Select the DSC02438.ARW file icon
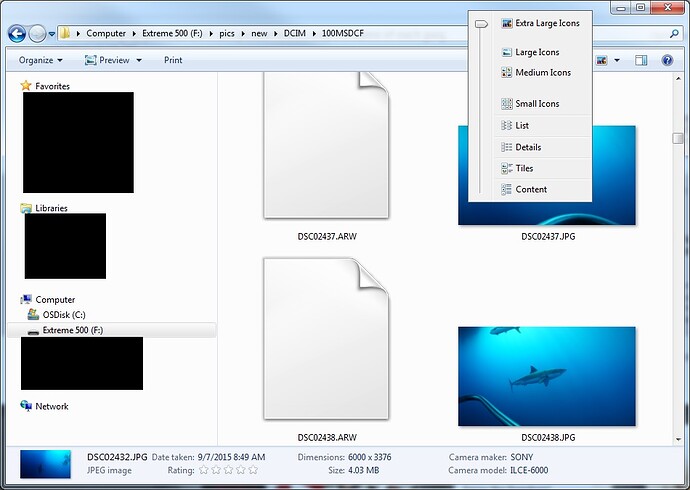Image resolution: width=690 pixels, height=490 pixels. 326,339
